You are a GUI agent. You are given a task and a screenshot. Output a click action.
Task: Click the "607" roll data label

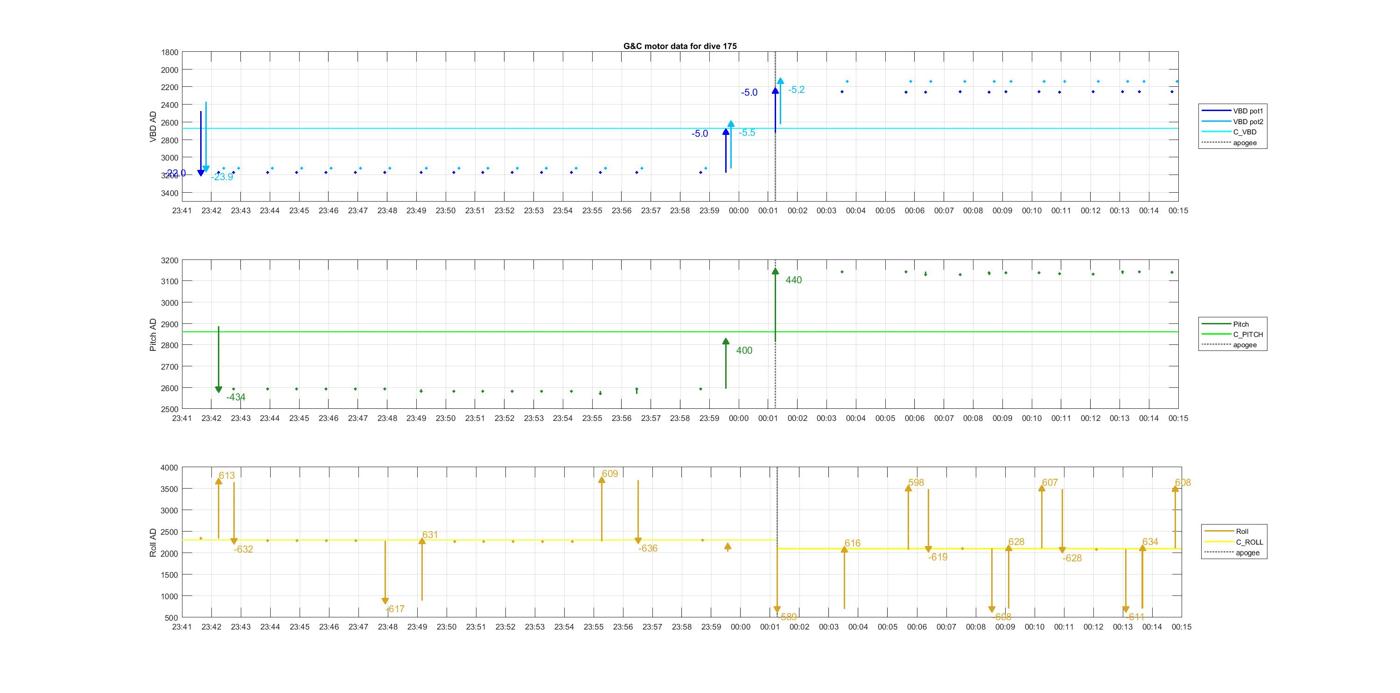(1049, 483)
